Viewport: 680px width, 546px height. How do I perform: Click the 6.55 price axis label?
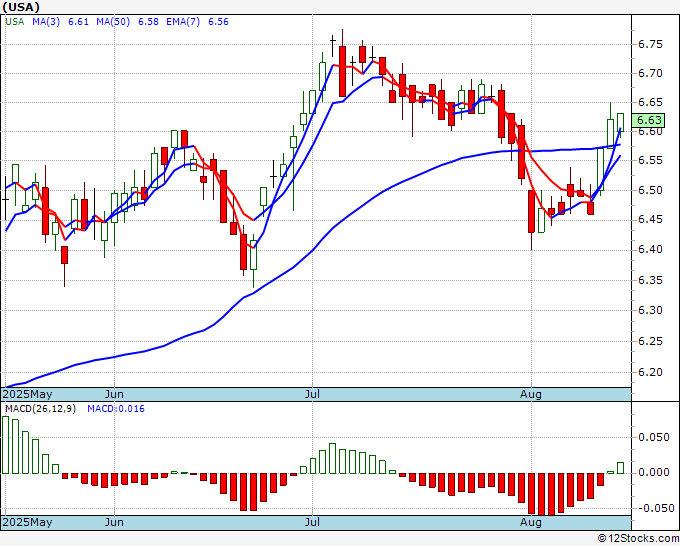(x=650, y=160)
